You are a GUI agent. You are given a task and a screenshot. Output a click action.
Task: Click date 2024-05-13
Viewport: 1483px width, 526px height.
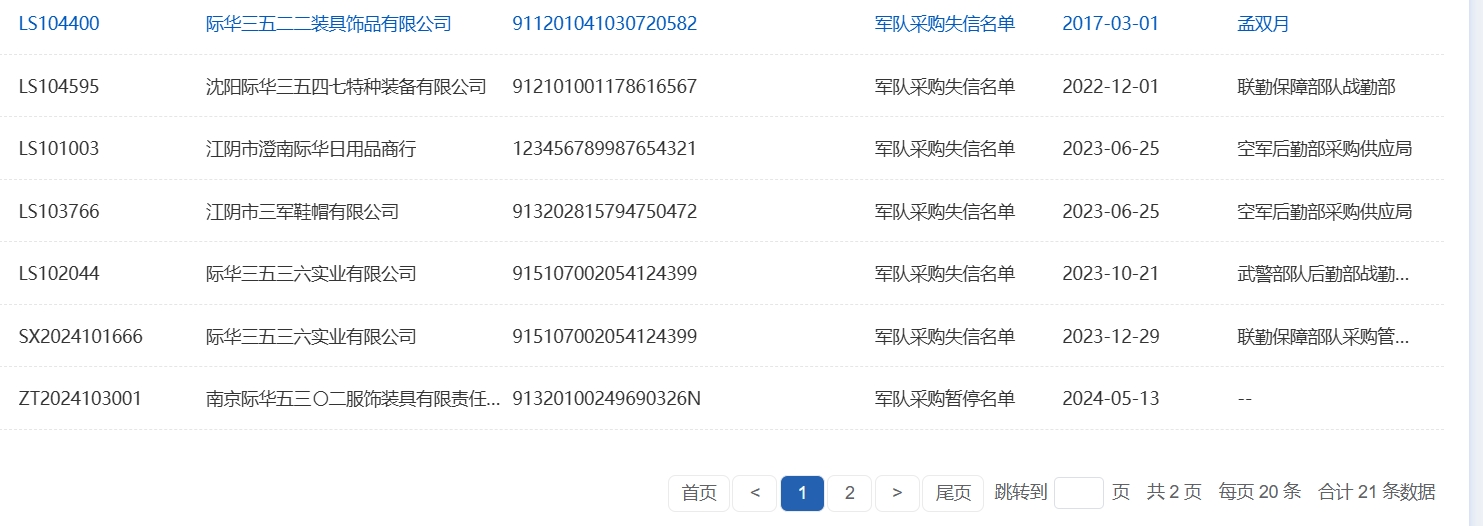[x=1111, y=399]
